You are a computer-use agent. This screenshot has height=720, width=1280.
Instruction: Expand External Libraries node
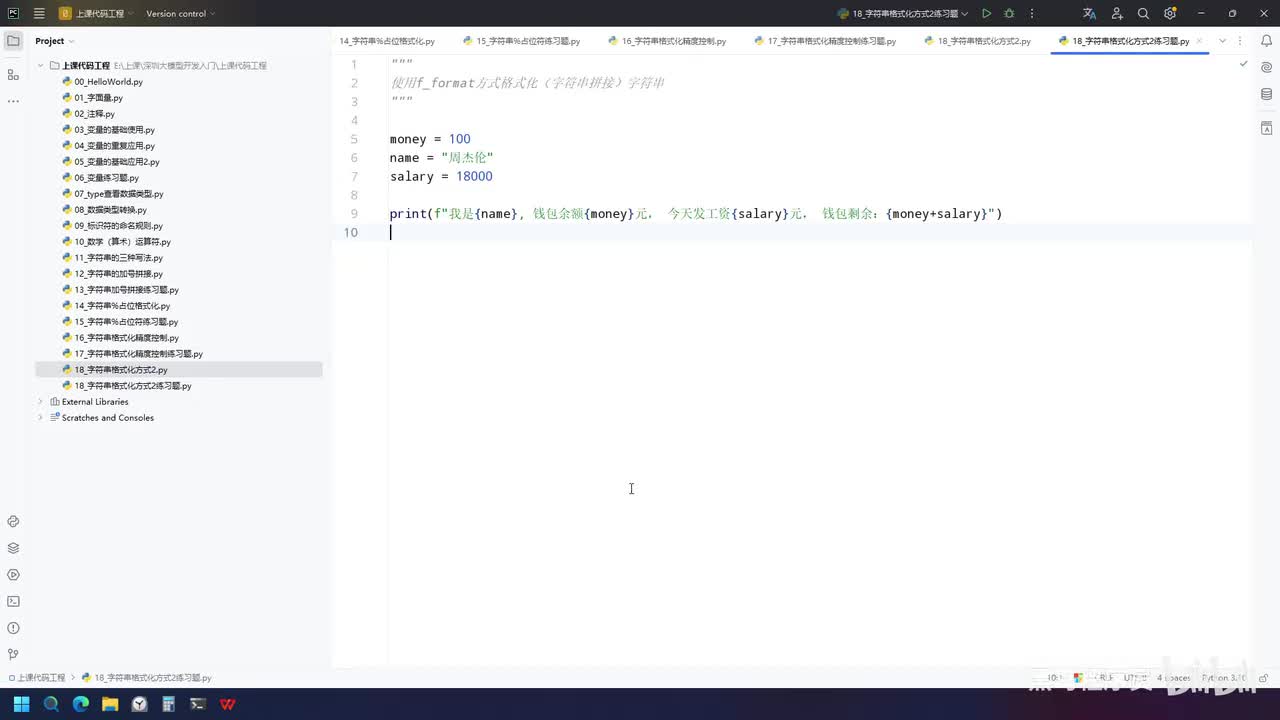click(41, 402)
